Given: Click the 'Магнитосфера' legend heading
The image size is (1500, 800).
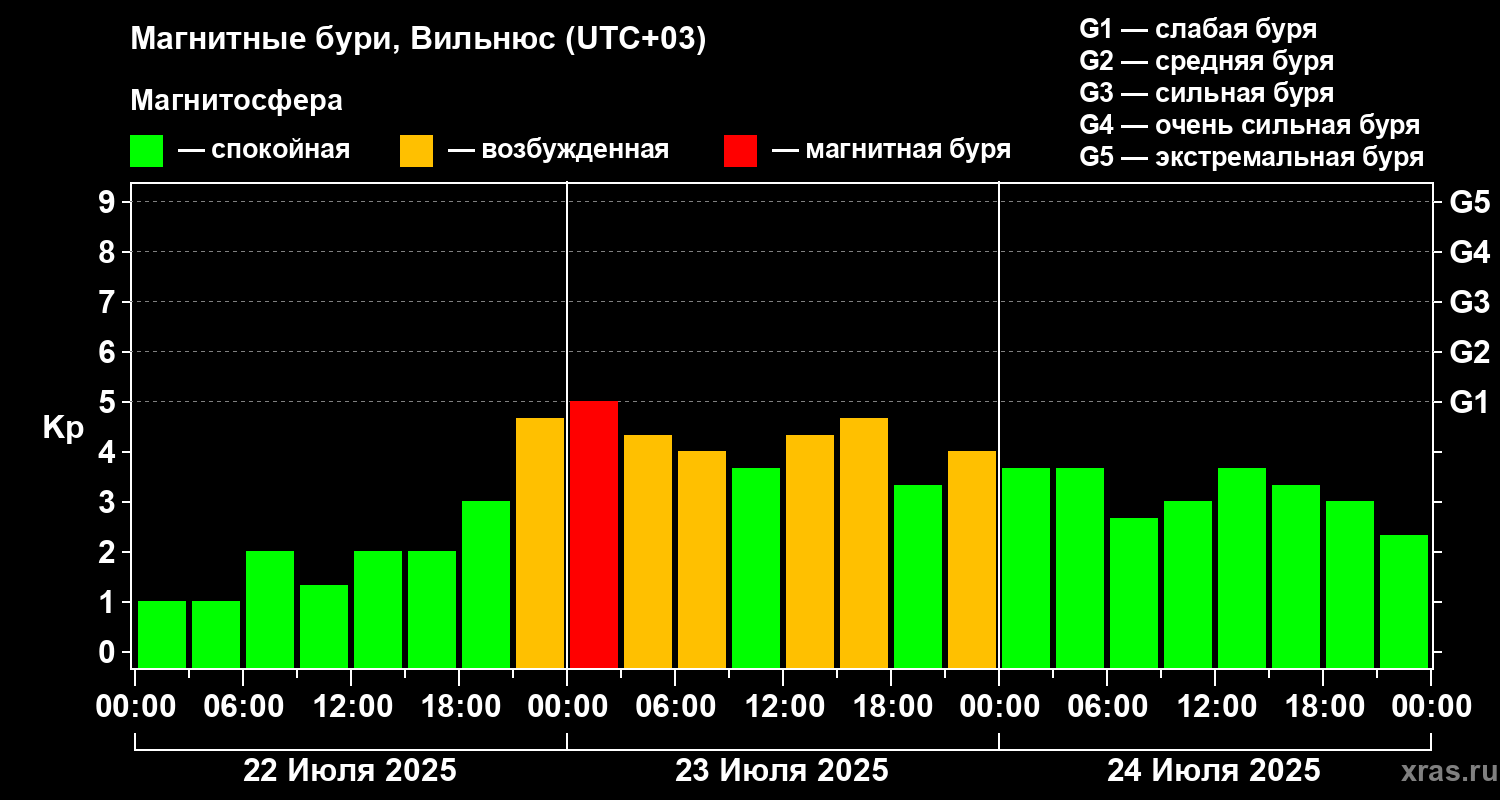Looking at the screenshot, I should pos(236,101).
